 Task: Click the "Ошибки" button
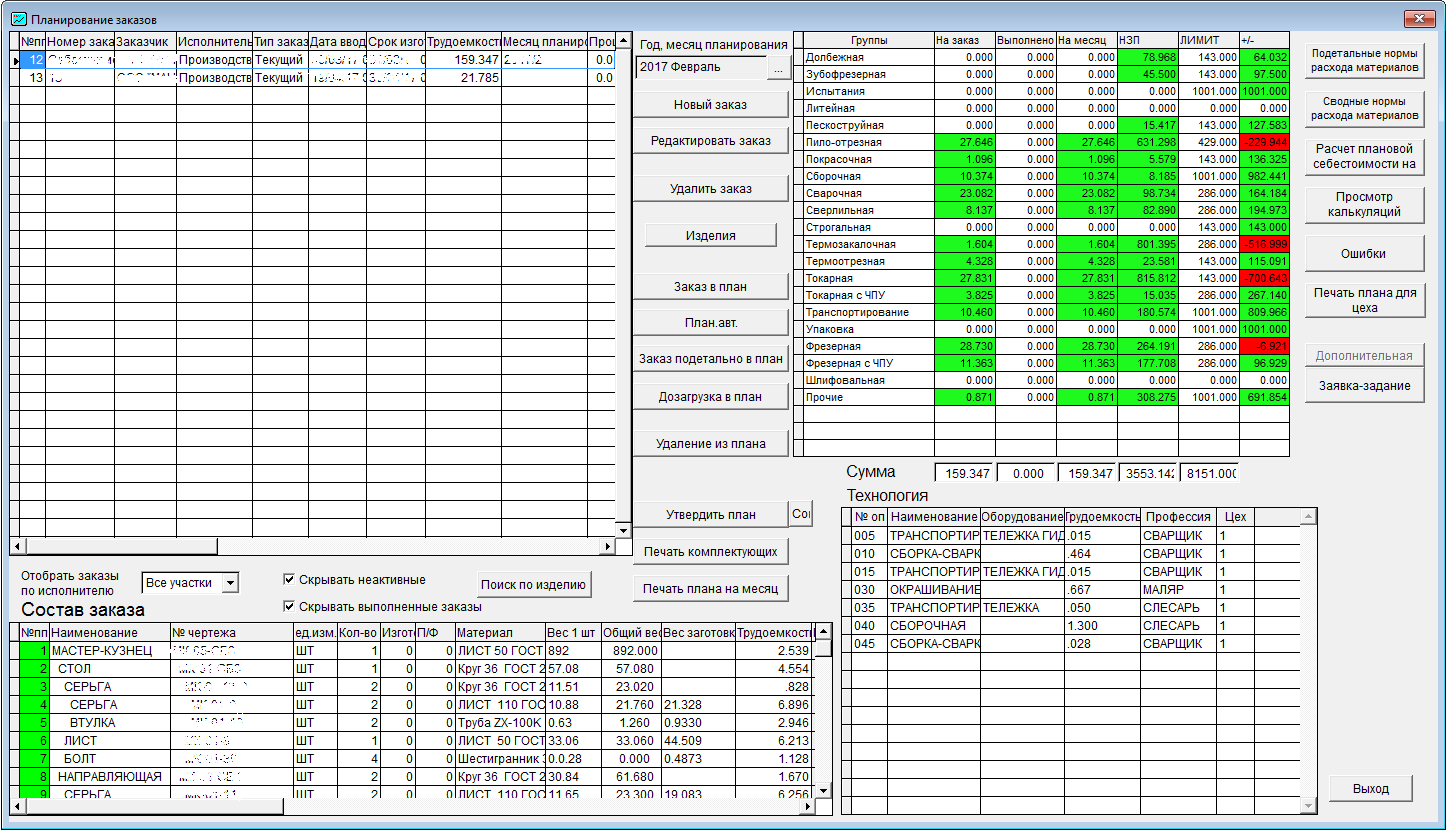pos(1363,254)
